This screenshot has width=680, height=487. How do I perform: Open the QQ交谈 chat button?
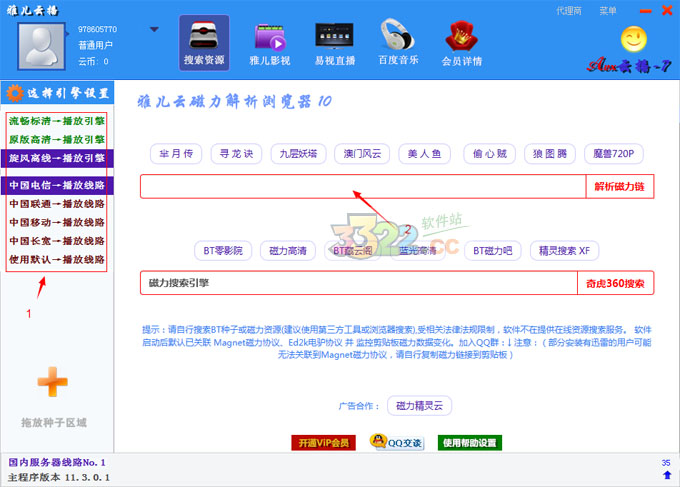coord(396,442)
